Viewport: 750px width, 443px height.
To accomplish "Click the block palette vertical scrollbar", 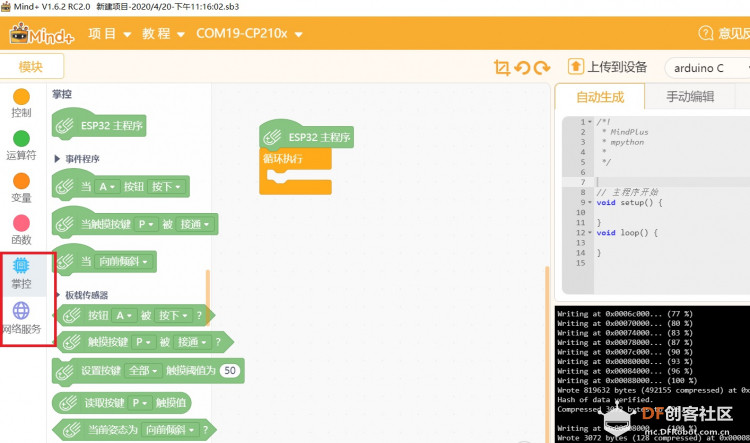I will click(x=208, y=297).
